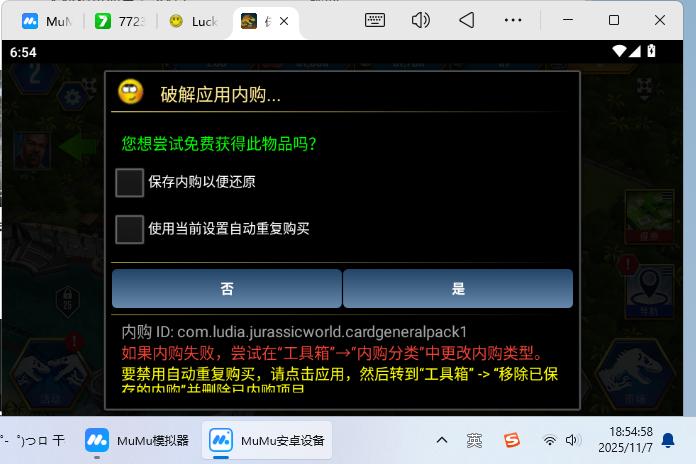Switch to the 7723 app tab
The image size is (696, 464).
[x=118, y=21]
